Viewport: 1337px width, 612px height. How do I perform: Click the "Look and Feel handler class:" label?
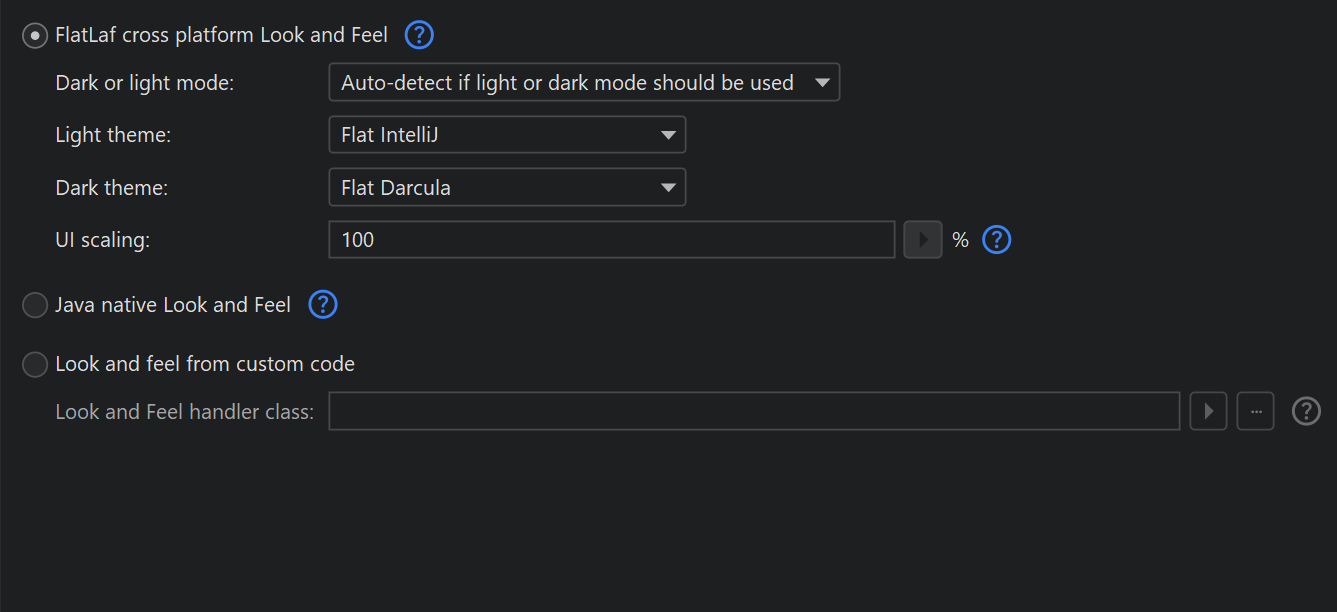(185, 412)
